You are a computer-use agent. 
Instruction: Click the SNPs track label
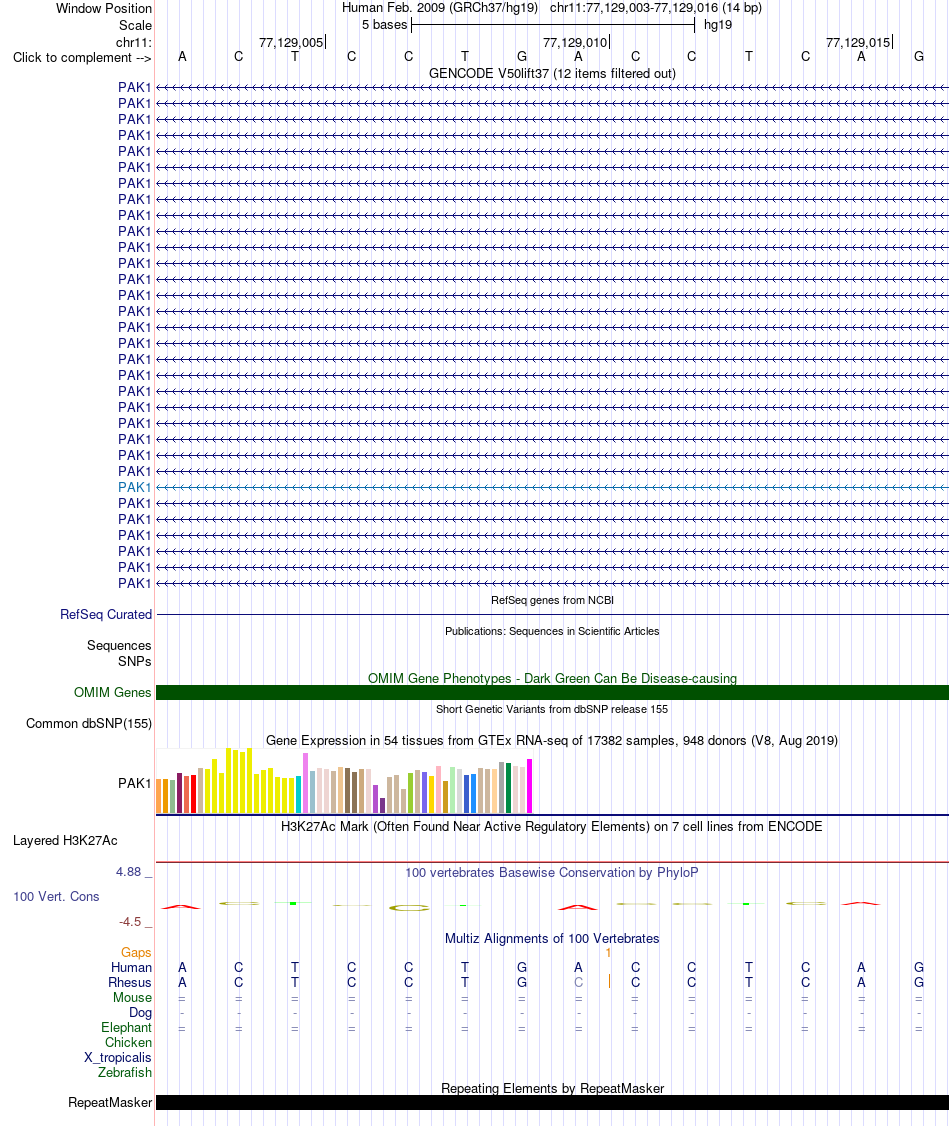click(135, 661)
